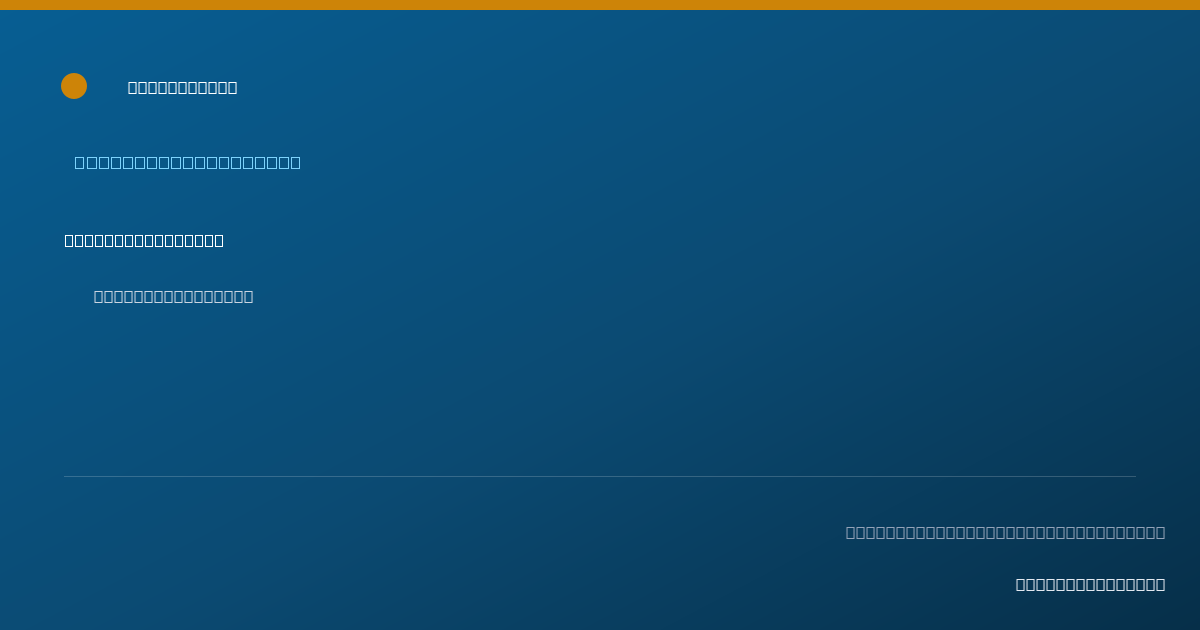Click the bold white heading line
The width and height of the screenshot is (1200, 630).
(144, 240)
